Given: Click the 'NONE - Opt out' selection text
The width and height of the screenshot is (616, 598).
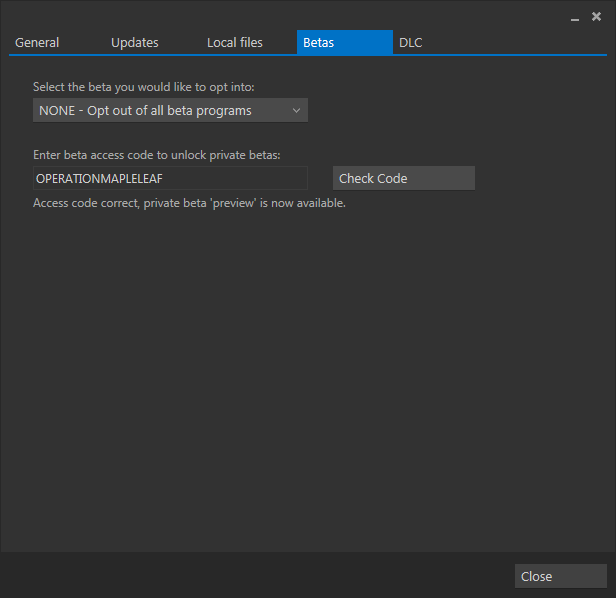Looking at the screenshot, I should tap(145, 110).
